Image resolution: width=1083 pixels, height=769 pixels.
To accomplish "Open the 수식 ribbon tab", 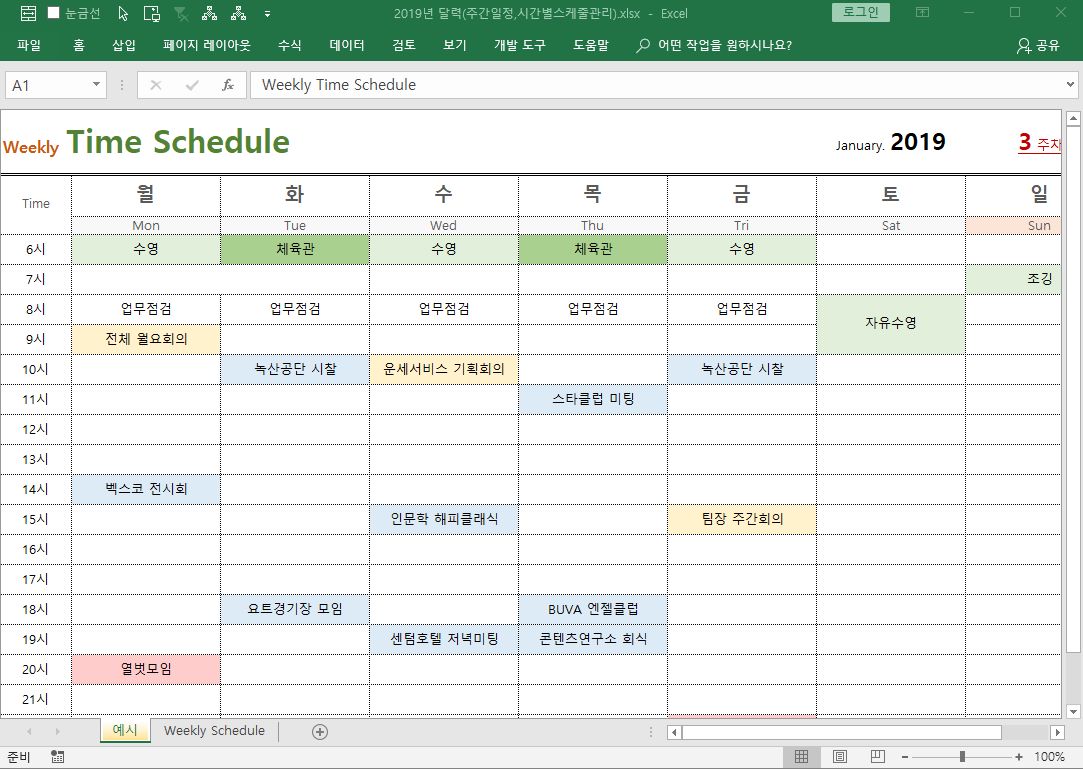I will tap(289, 45).
